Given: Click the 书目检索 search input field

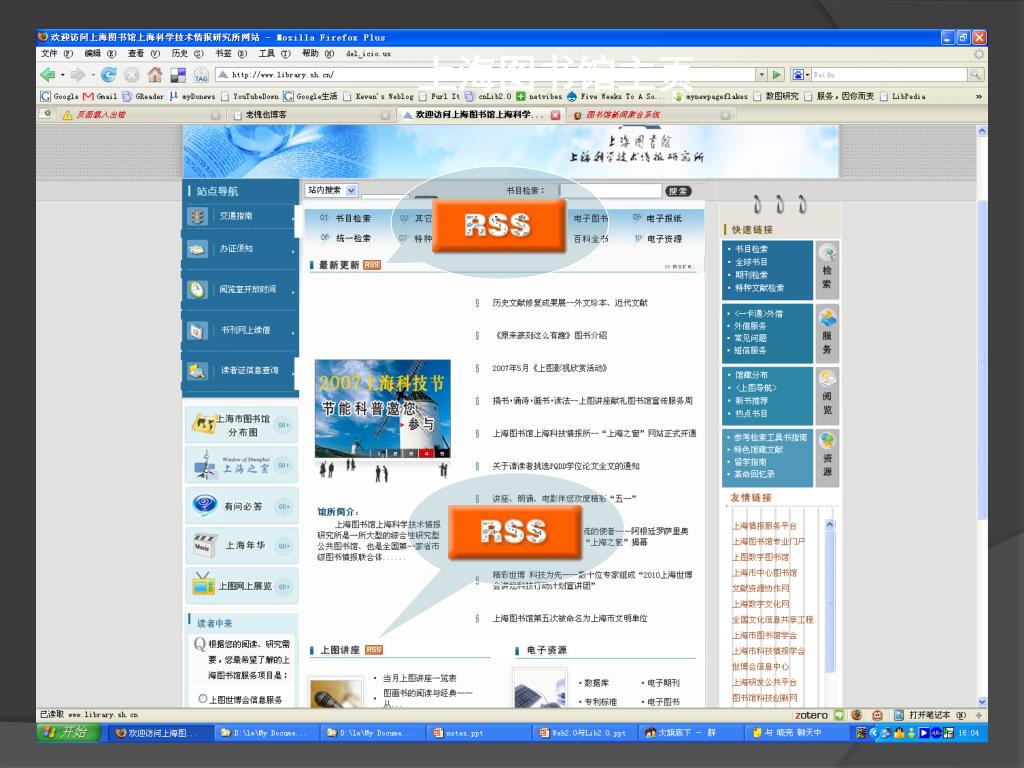Looking at the screenshot, I should coord(611,191).
